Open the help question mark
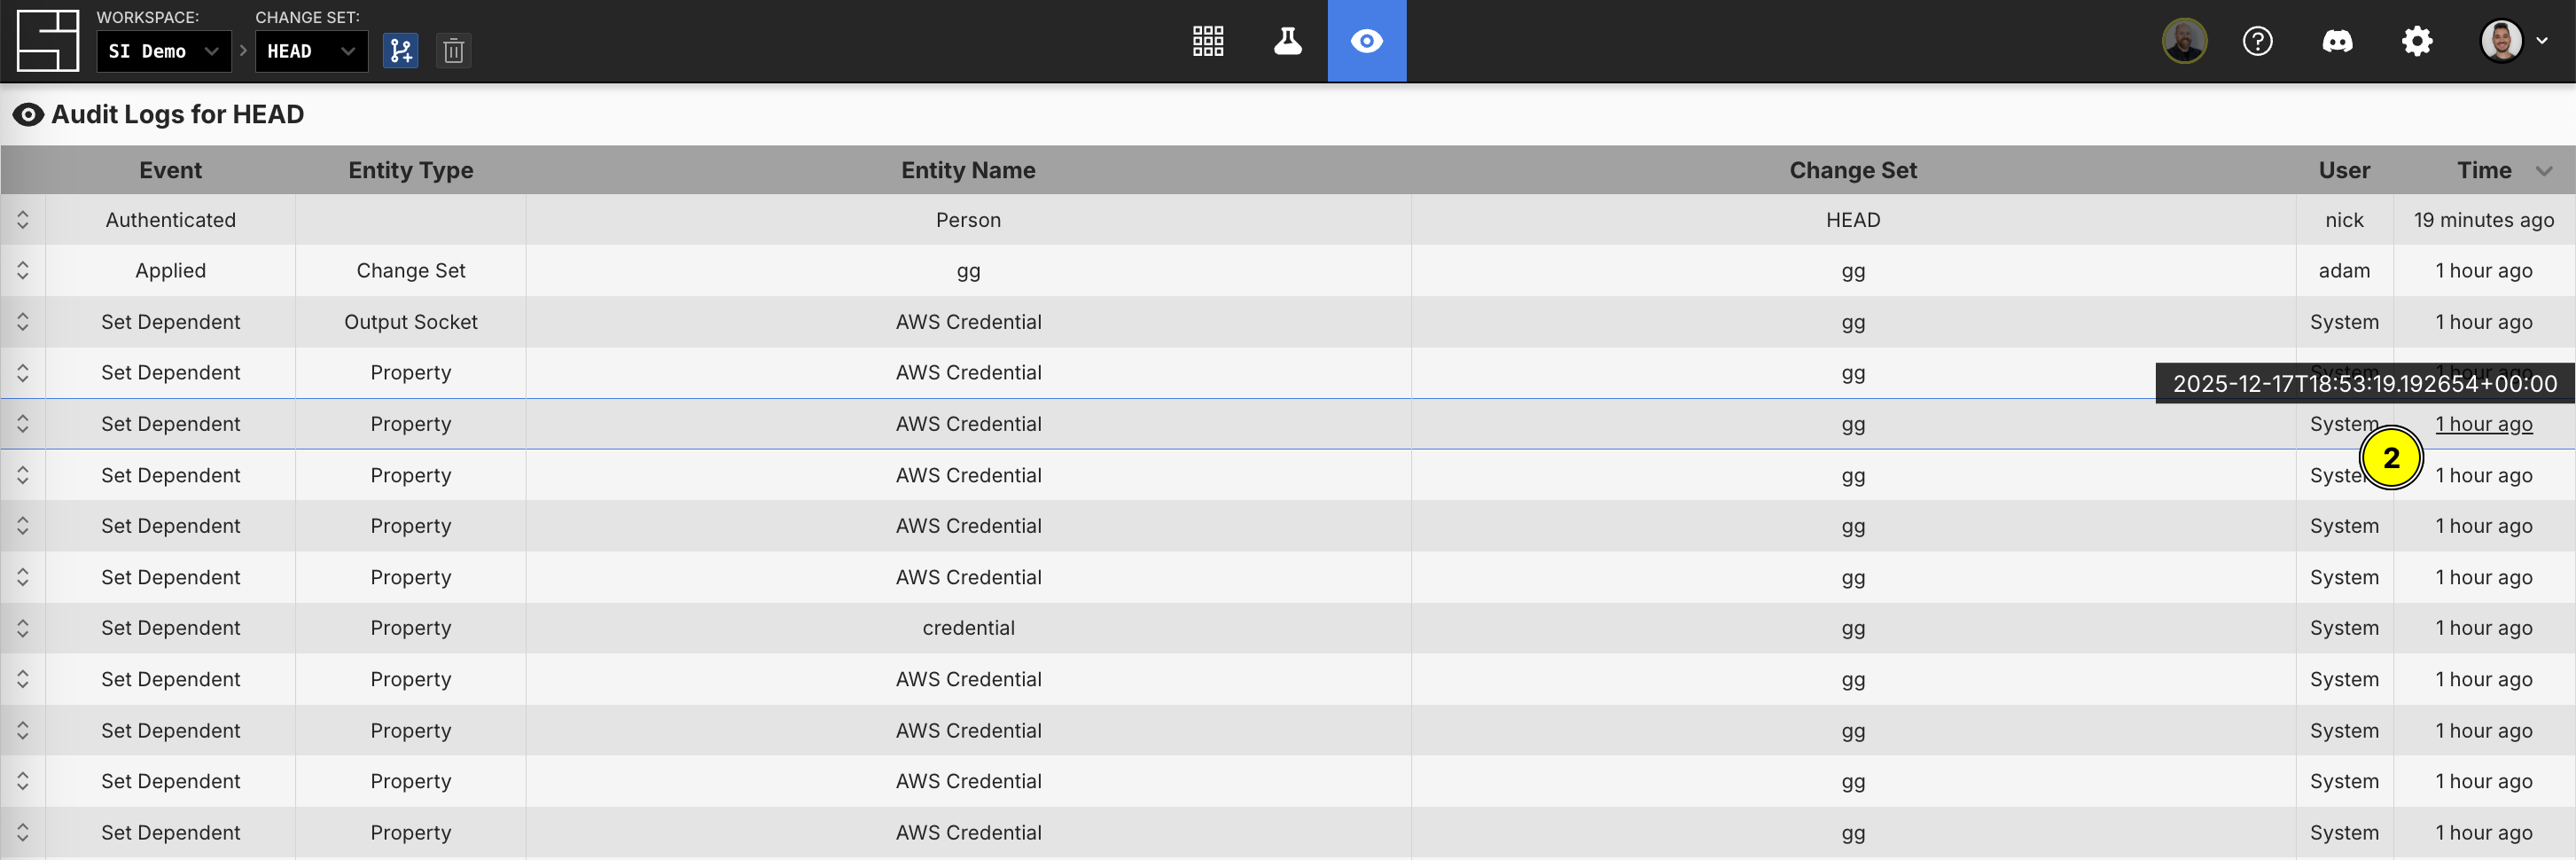The width and height of the screenshot is (2576, 860). [x=2257, y=41]
